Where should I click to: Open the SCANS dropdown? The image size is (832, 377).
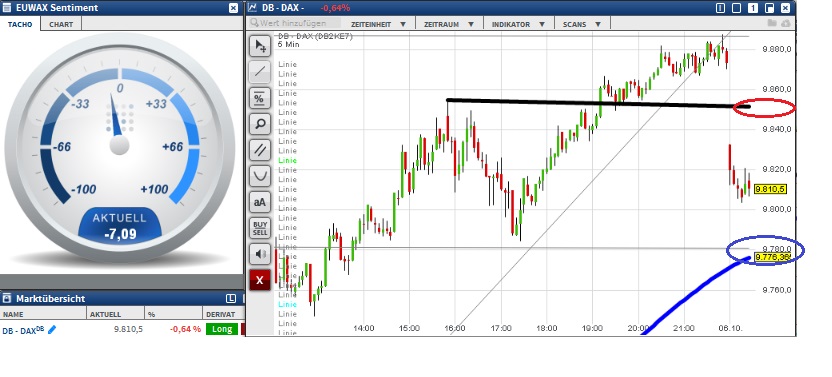click(x=582, y=24)
